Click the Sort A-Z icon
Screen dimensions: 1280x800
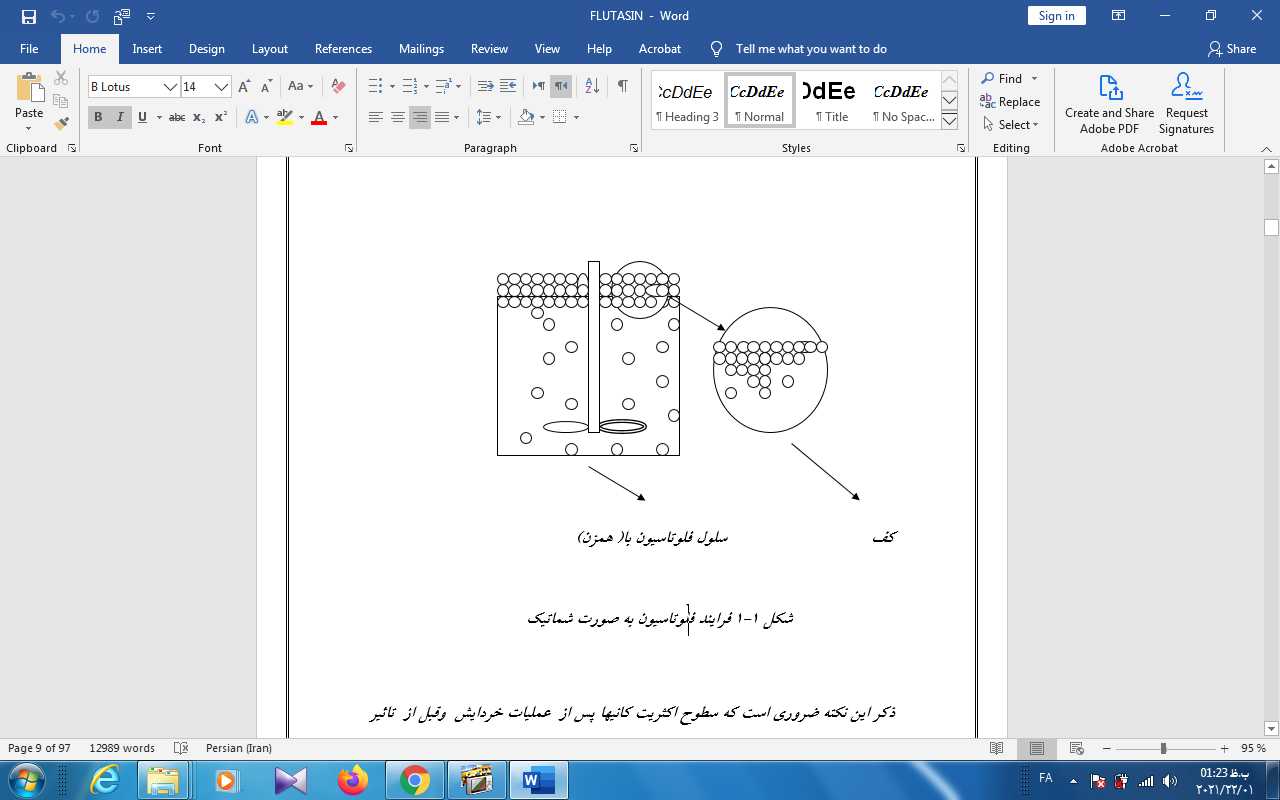591,87
